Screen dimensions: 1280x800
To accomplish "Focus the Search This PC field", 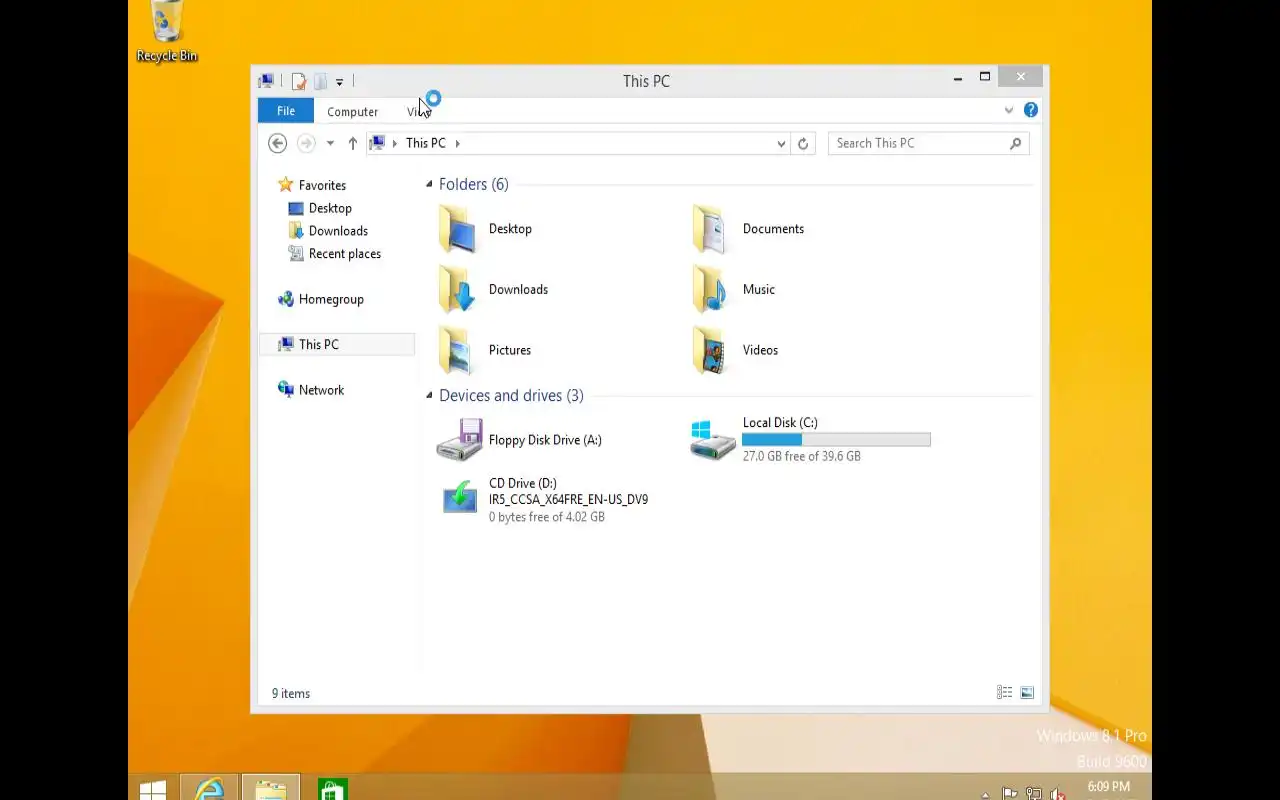I will point(928,143).
